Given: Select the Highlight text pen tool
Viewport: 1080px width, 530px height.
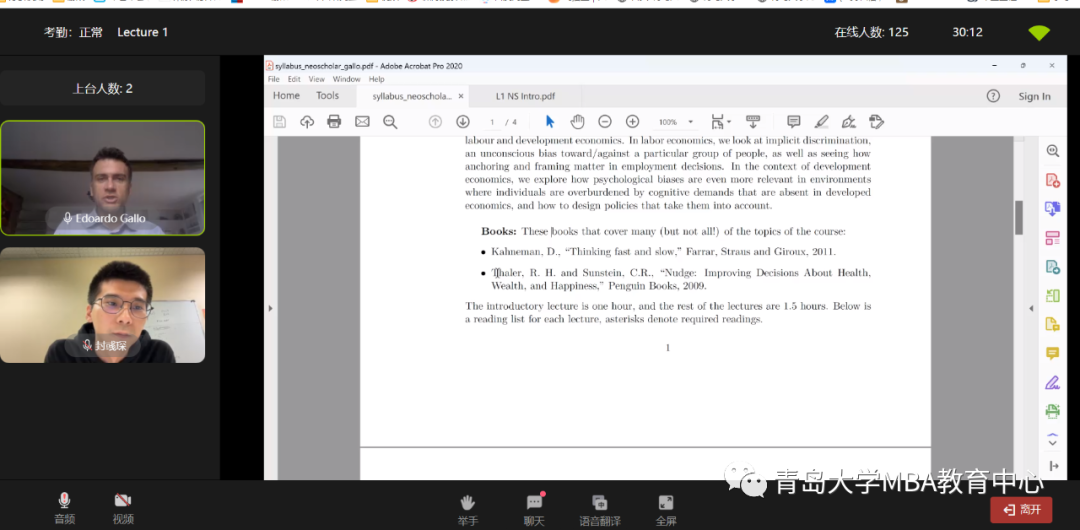Looking at the screenshot, I should (x=821, y=122).
